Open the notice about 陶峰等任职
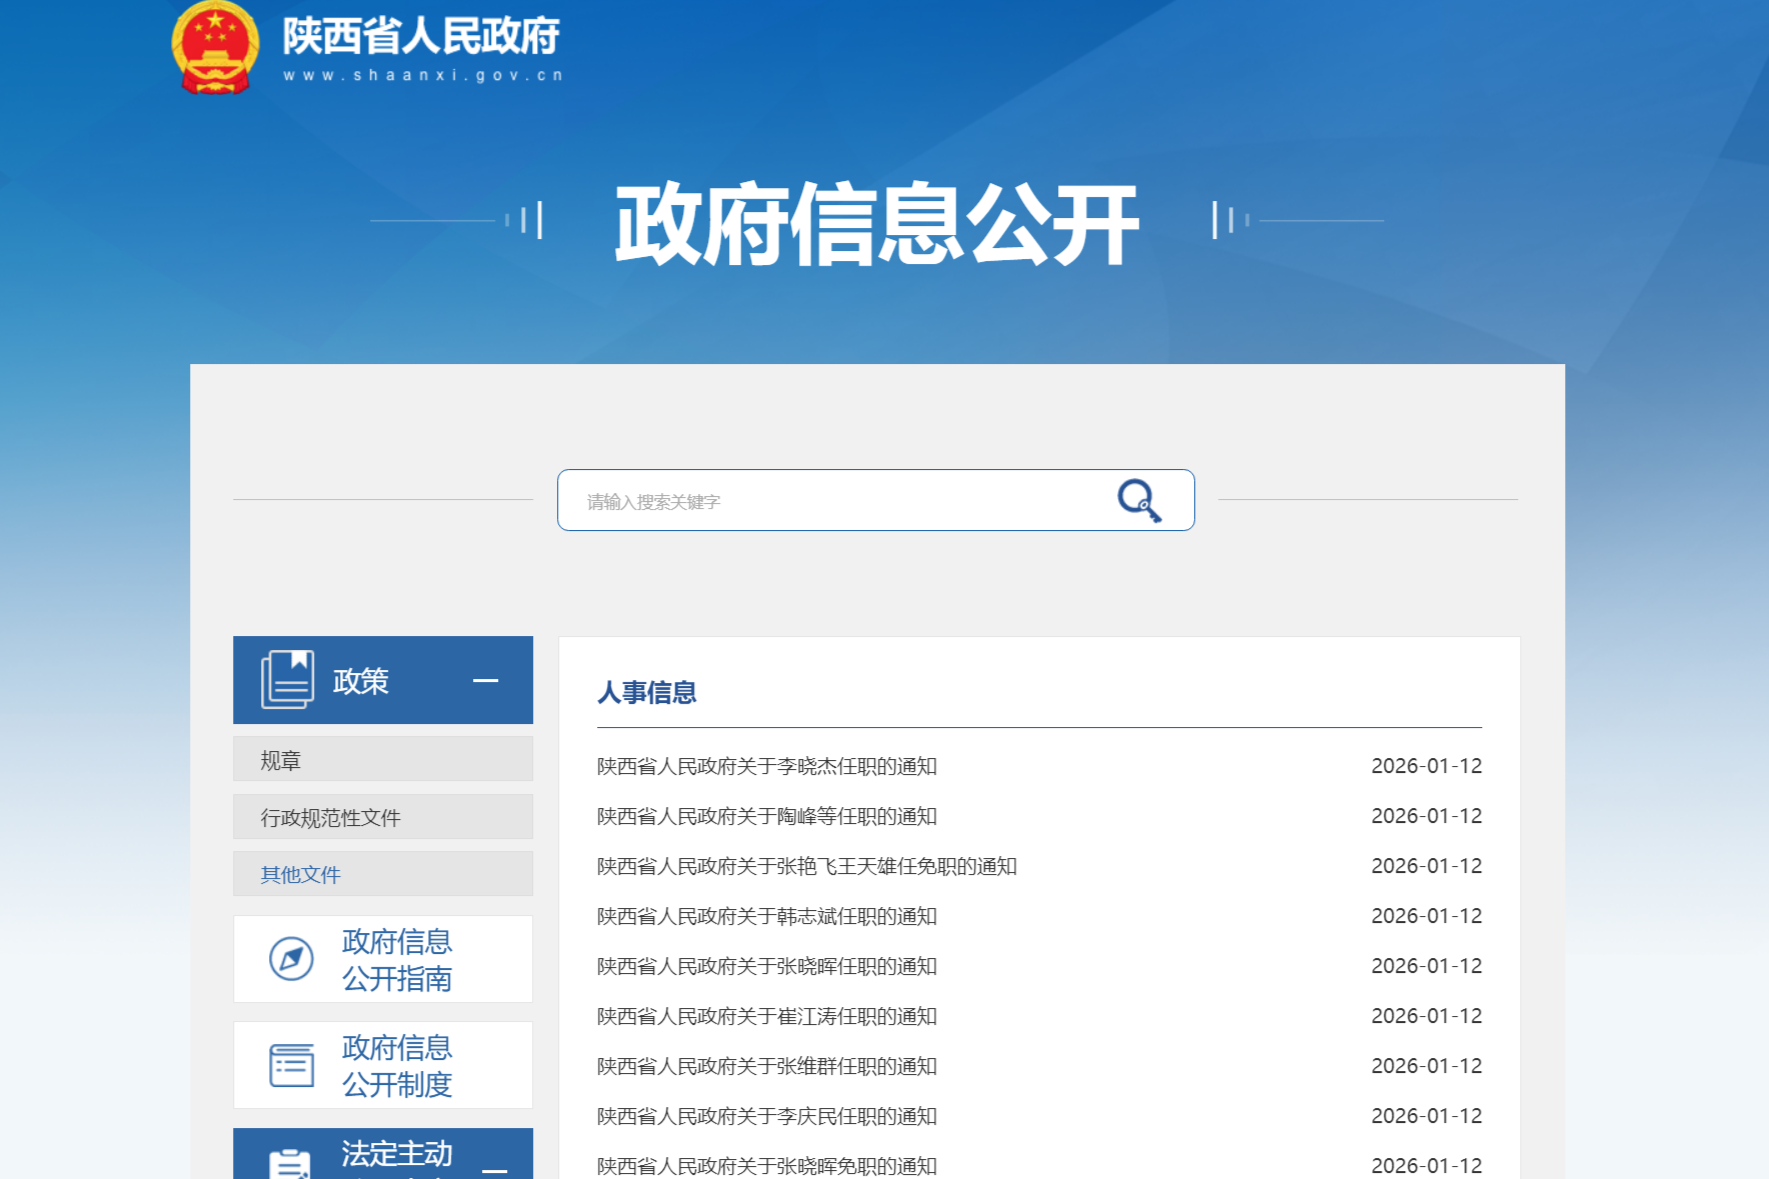 767,816
